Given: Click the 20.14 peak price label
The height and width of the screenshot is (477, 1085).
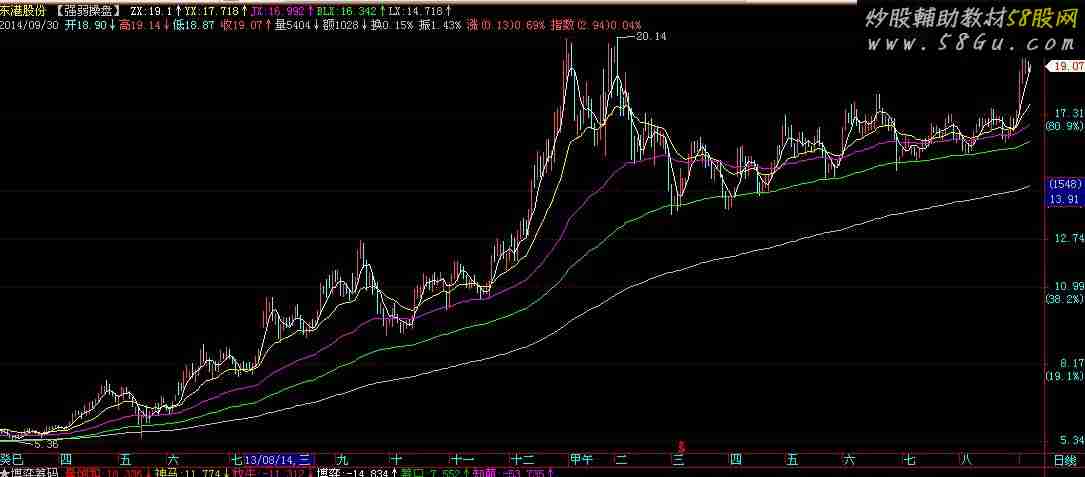Looking at the screenshot, I should click(650, 37).
